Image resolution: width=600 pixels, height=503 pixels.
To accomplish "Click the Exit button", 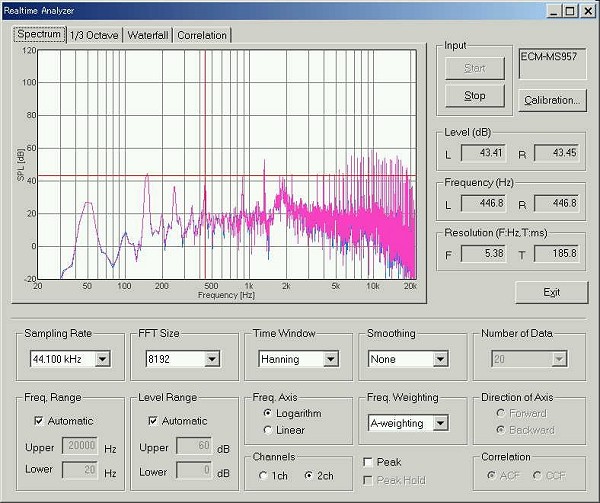I will 551,292.
